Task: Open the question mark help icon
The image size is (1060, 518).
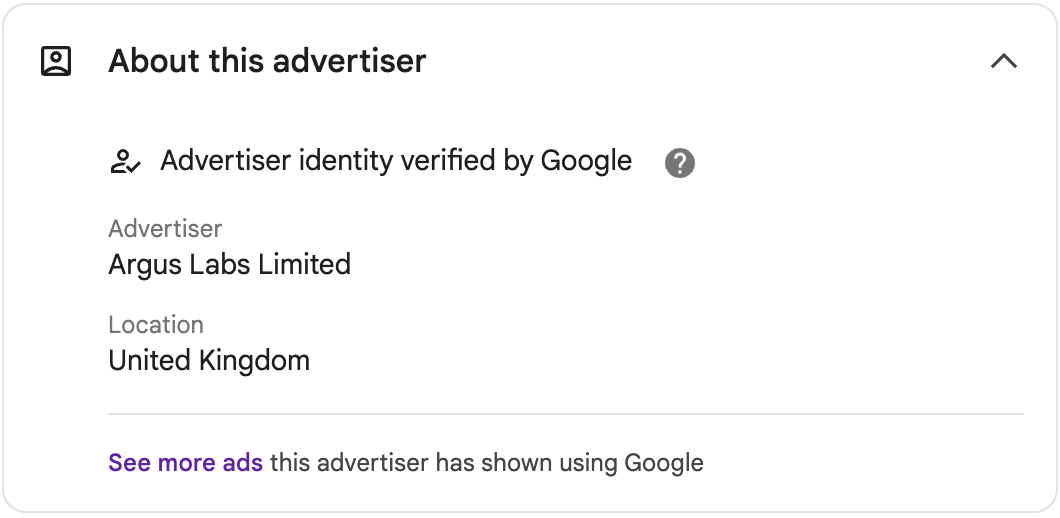Action: [679, 163]
